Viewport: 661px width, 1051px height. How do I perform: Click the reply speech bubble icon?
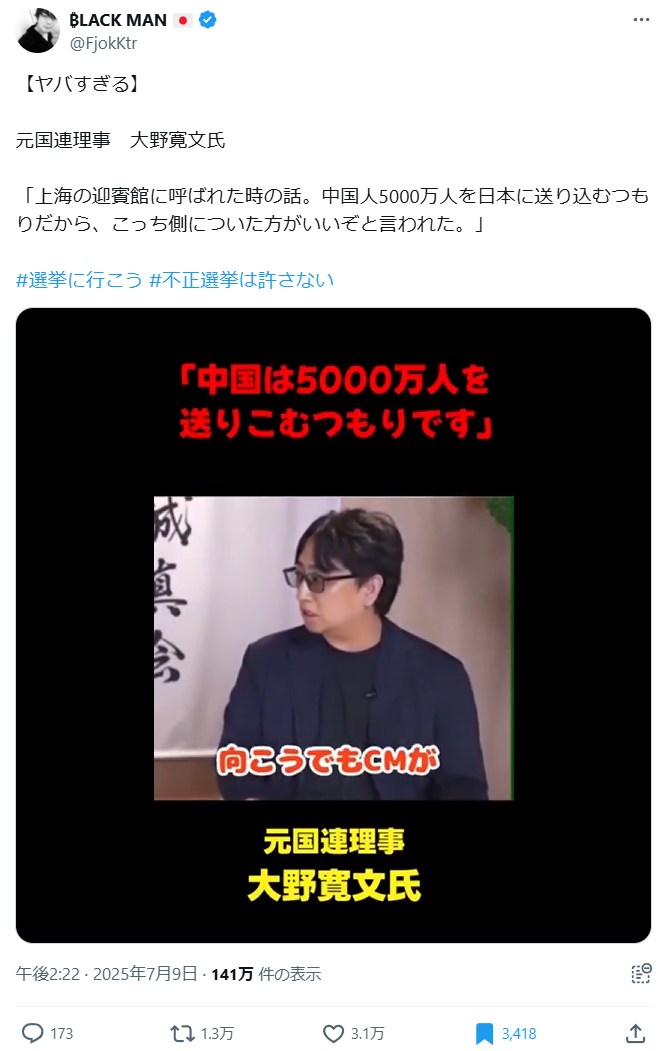(33, 1033)
